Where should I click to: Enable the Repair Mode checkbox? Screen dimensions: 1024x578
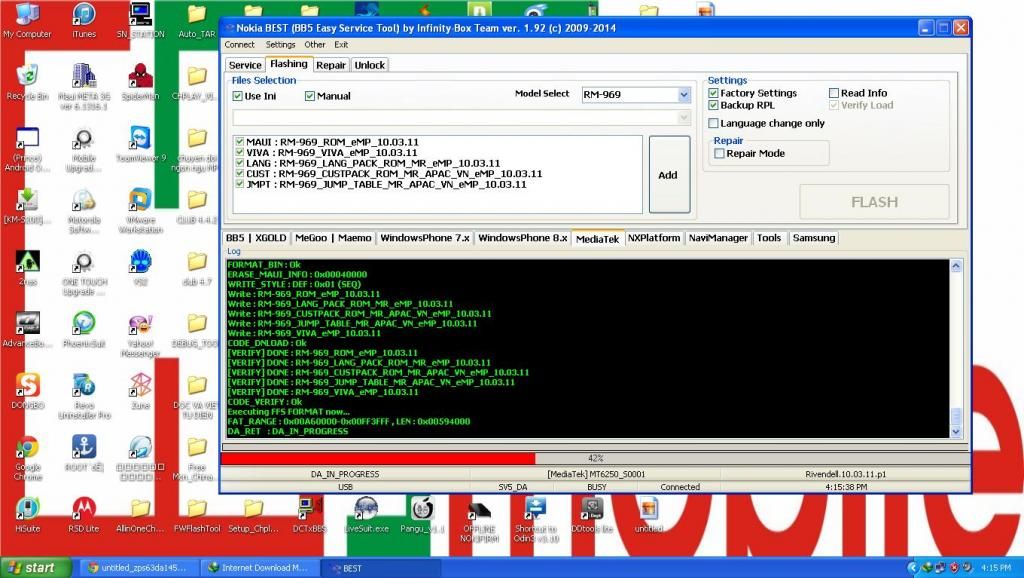pyautogui.click(x=719, y=153)
